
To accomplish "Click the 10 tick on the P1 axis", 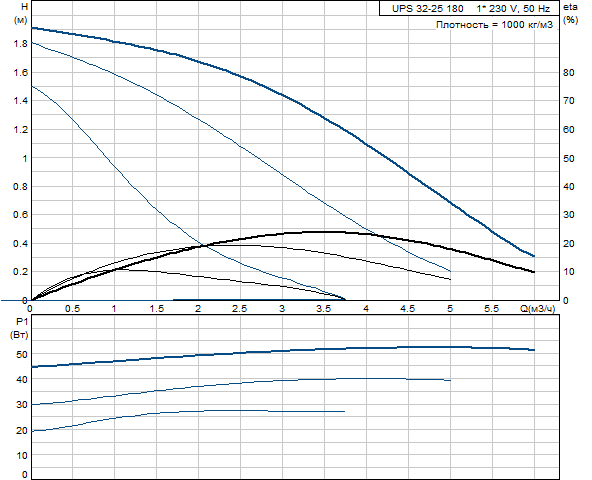I will click(22, 455).
